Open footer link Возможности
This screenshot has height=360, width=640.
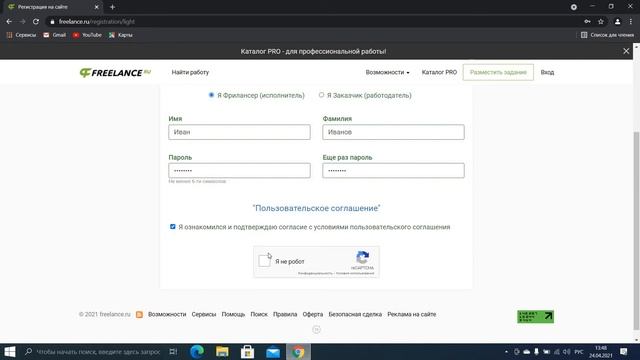tap(167, 314)
